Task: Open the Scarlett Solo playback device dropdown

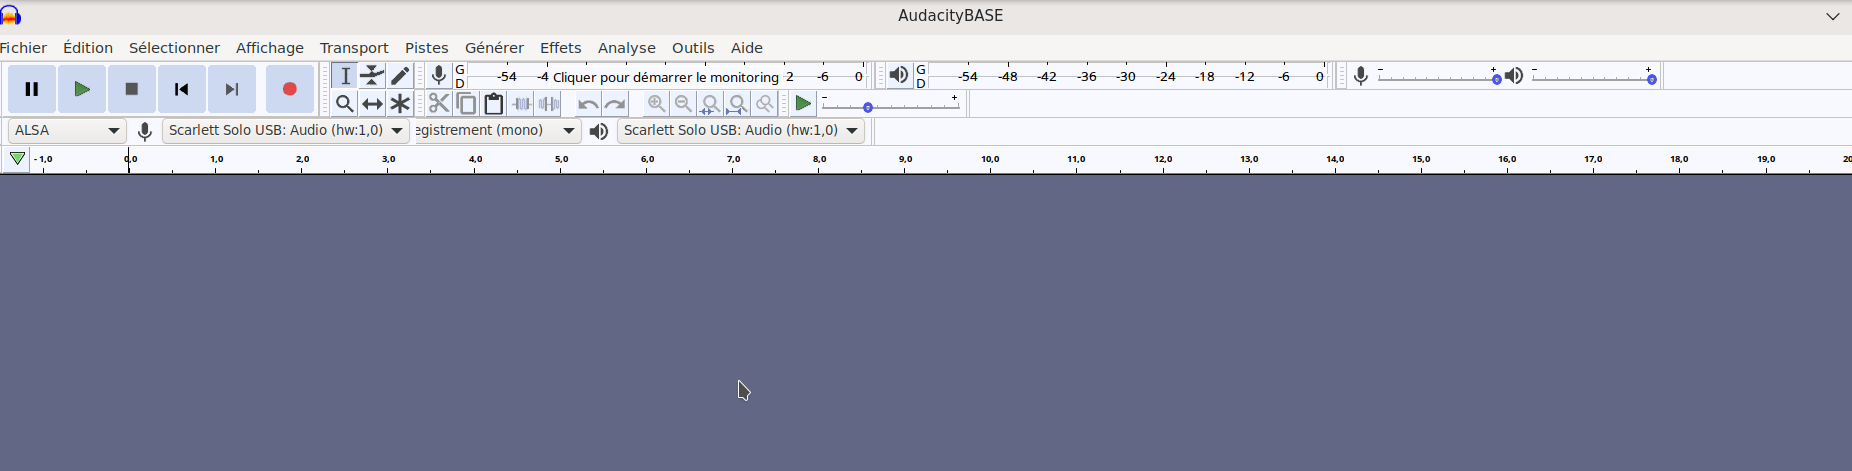Action: tap(741, 131)
